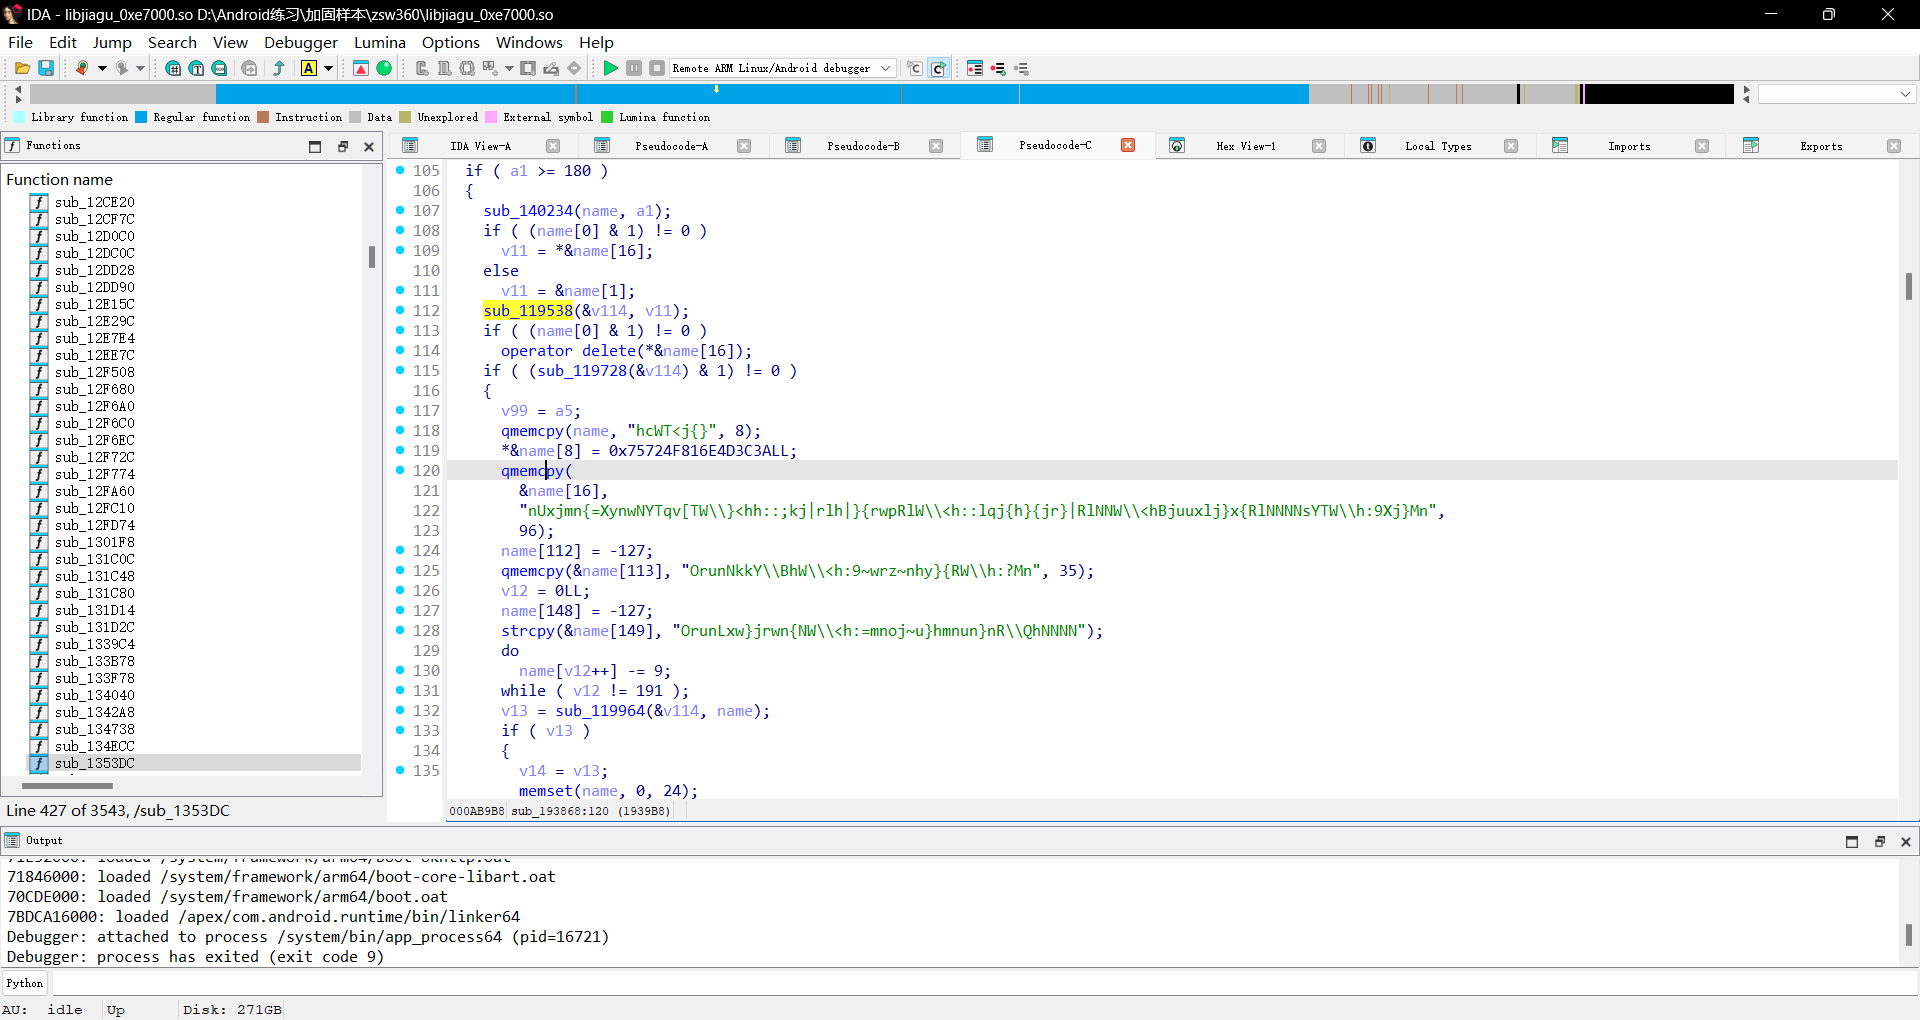The height and width of the screenshot is (1020, 1920).
Task: Open the Search menu
Action: tap(172, 42)
